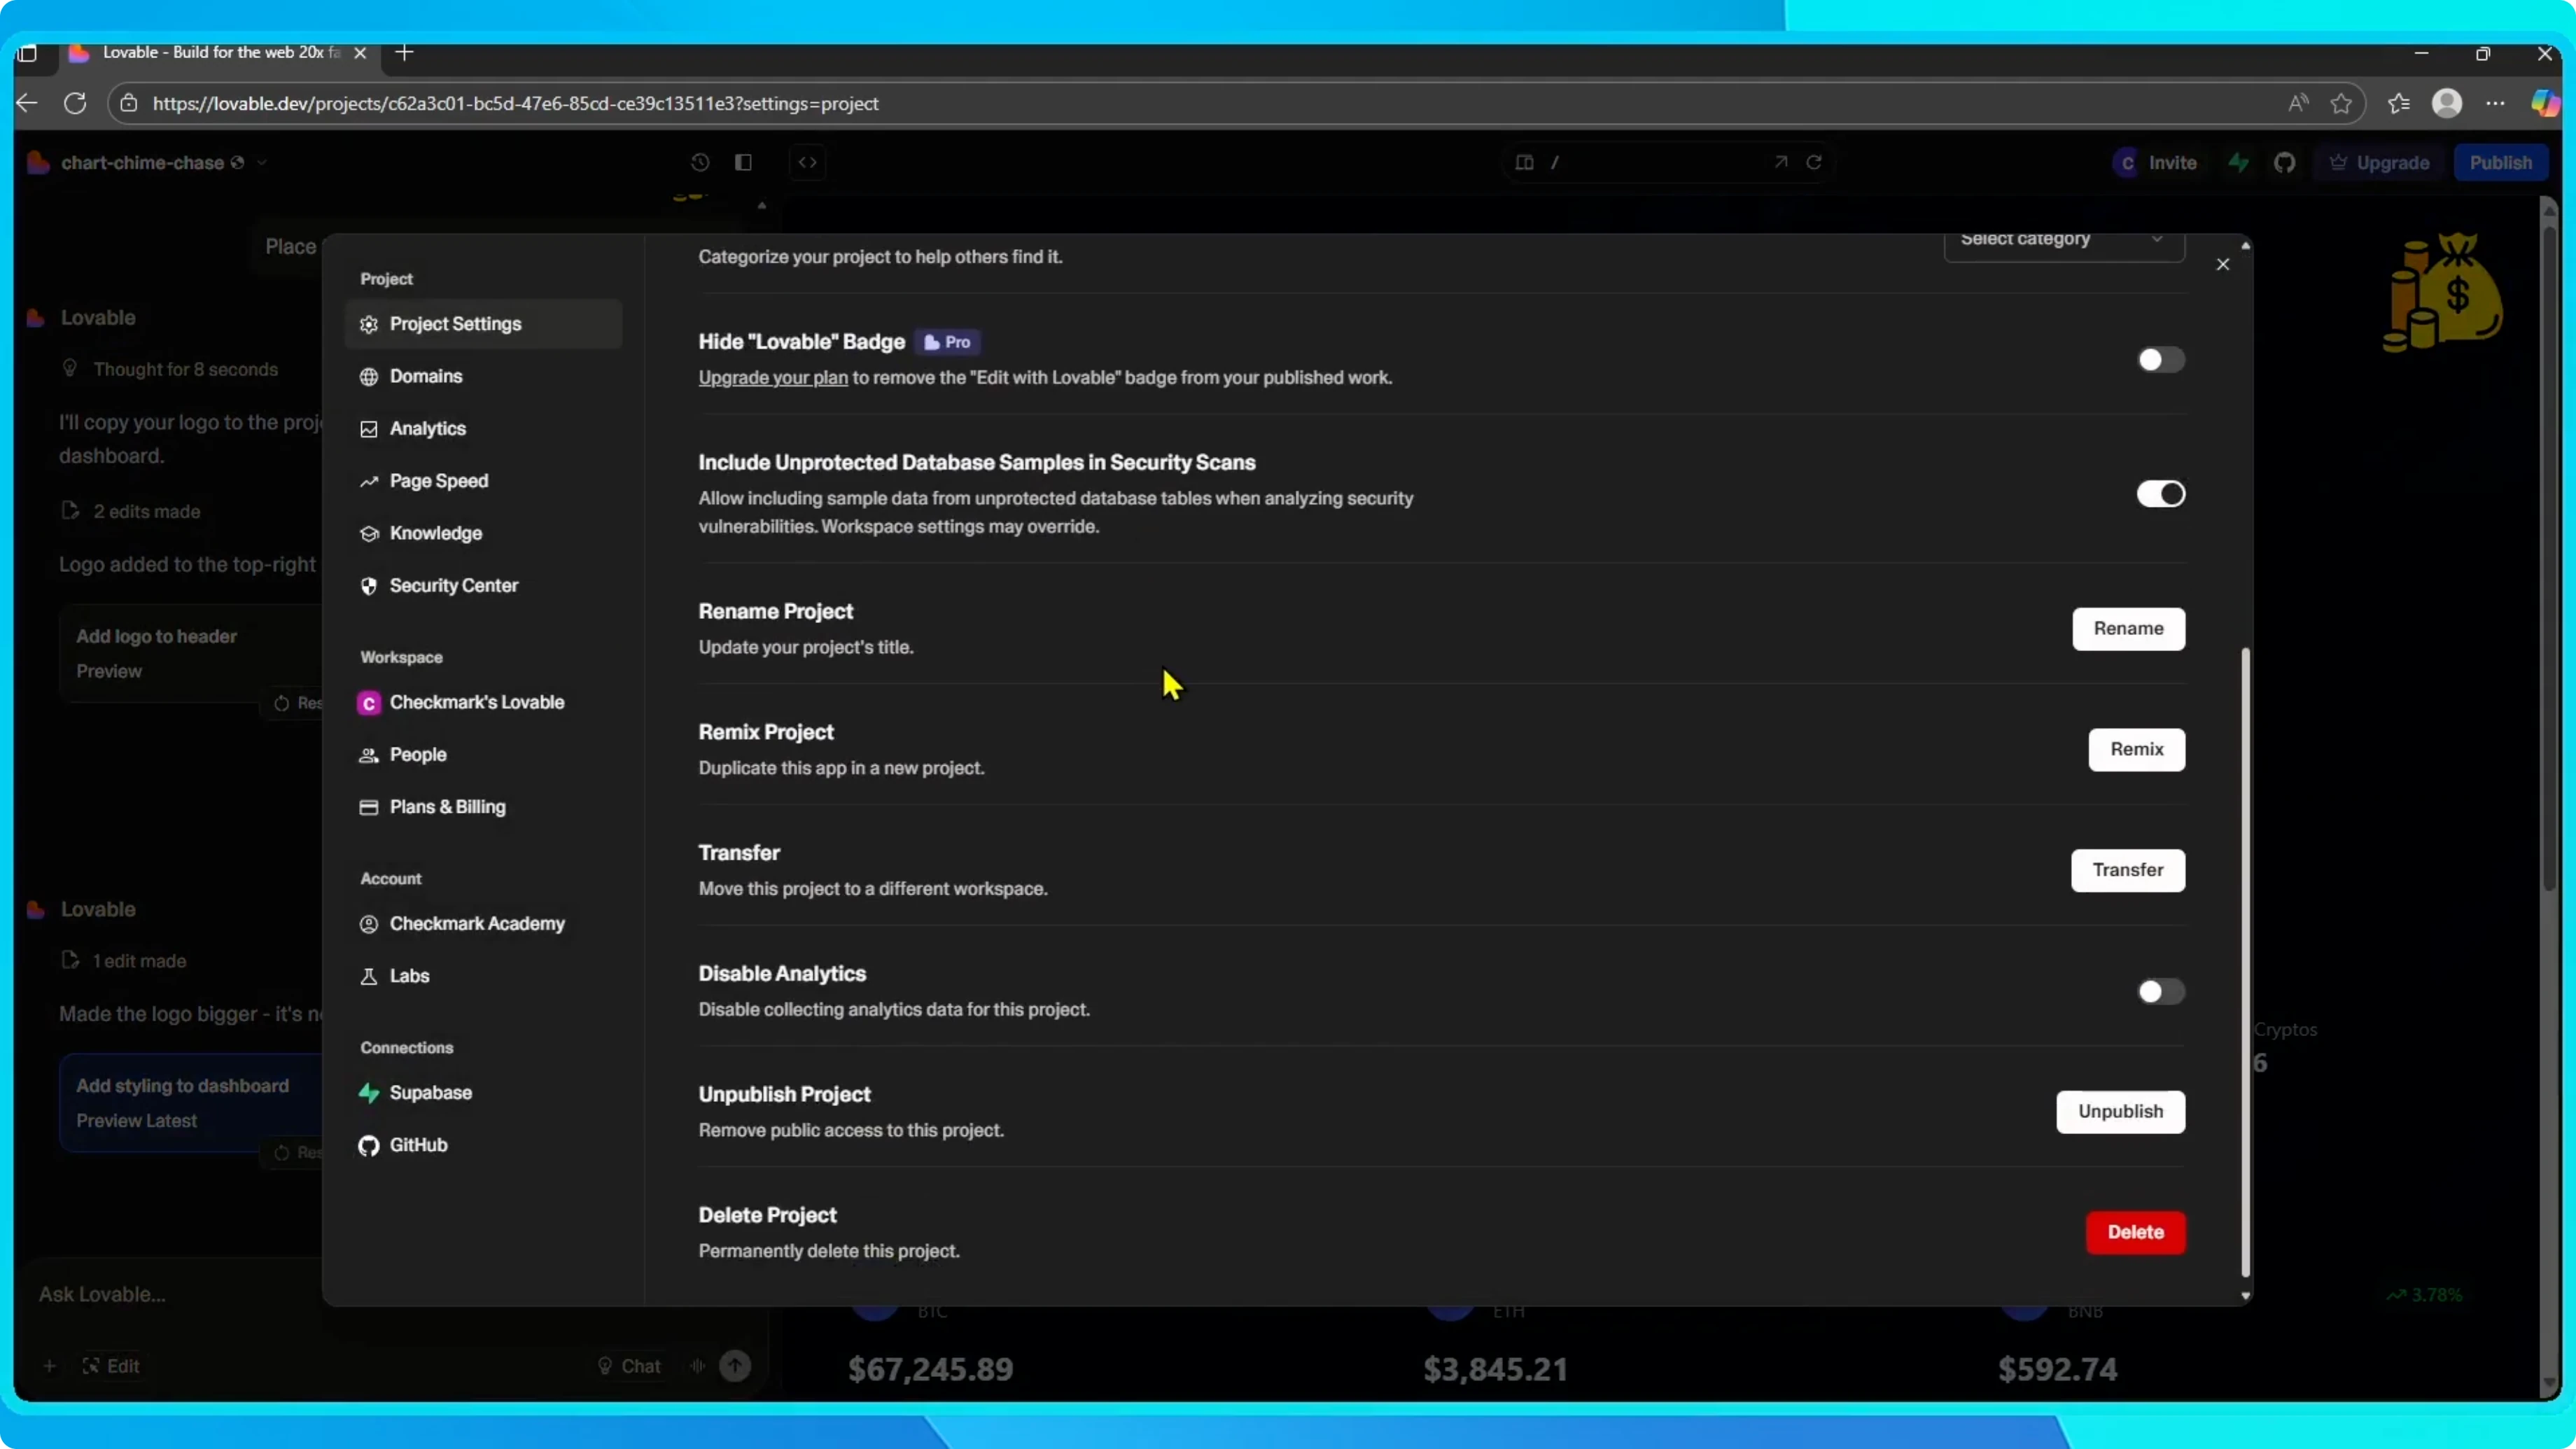Click the Publish button
The width and height of the screenshot is (2576, 1449).
(x=2500, y=162)
